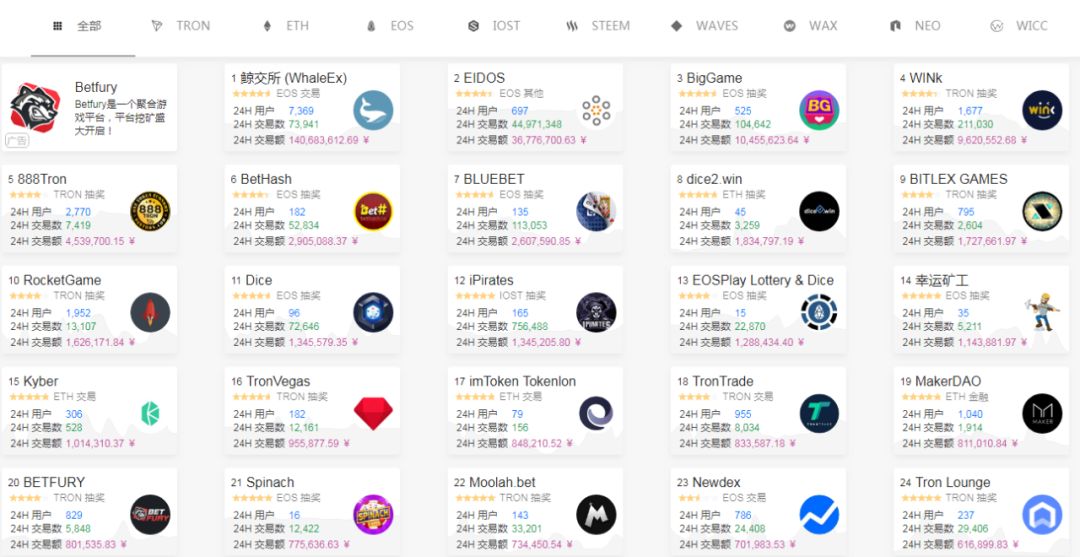Screen dimensions: 1080x557
Task: Click Kyber volume 1,014,310.37 ¥
Action: pos(101,443)
